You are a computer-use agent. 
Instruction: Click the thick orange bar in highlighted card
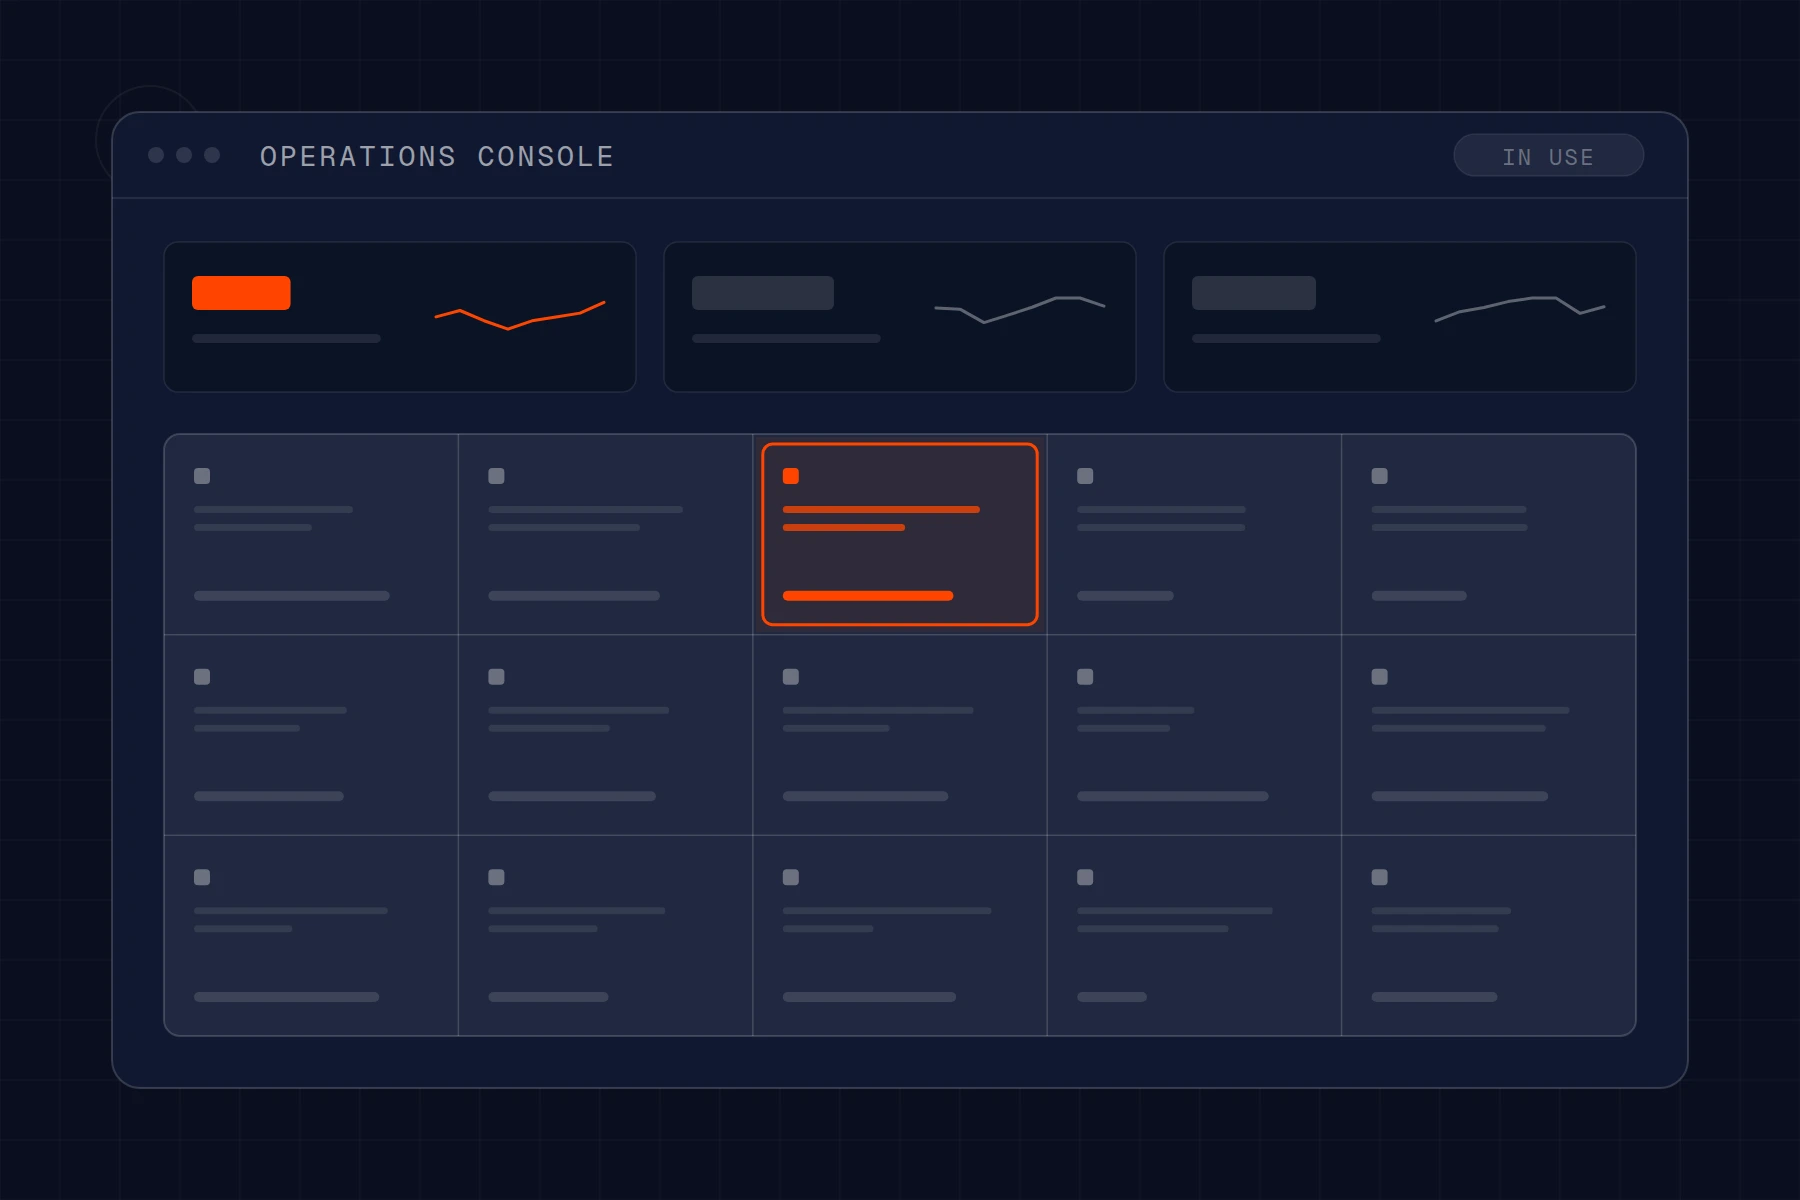point(868,596)
